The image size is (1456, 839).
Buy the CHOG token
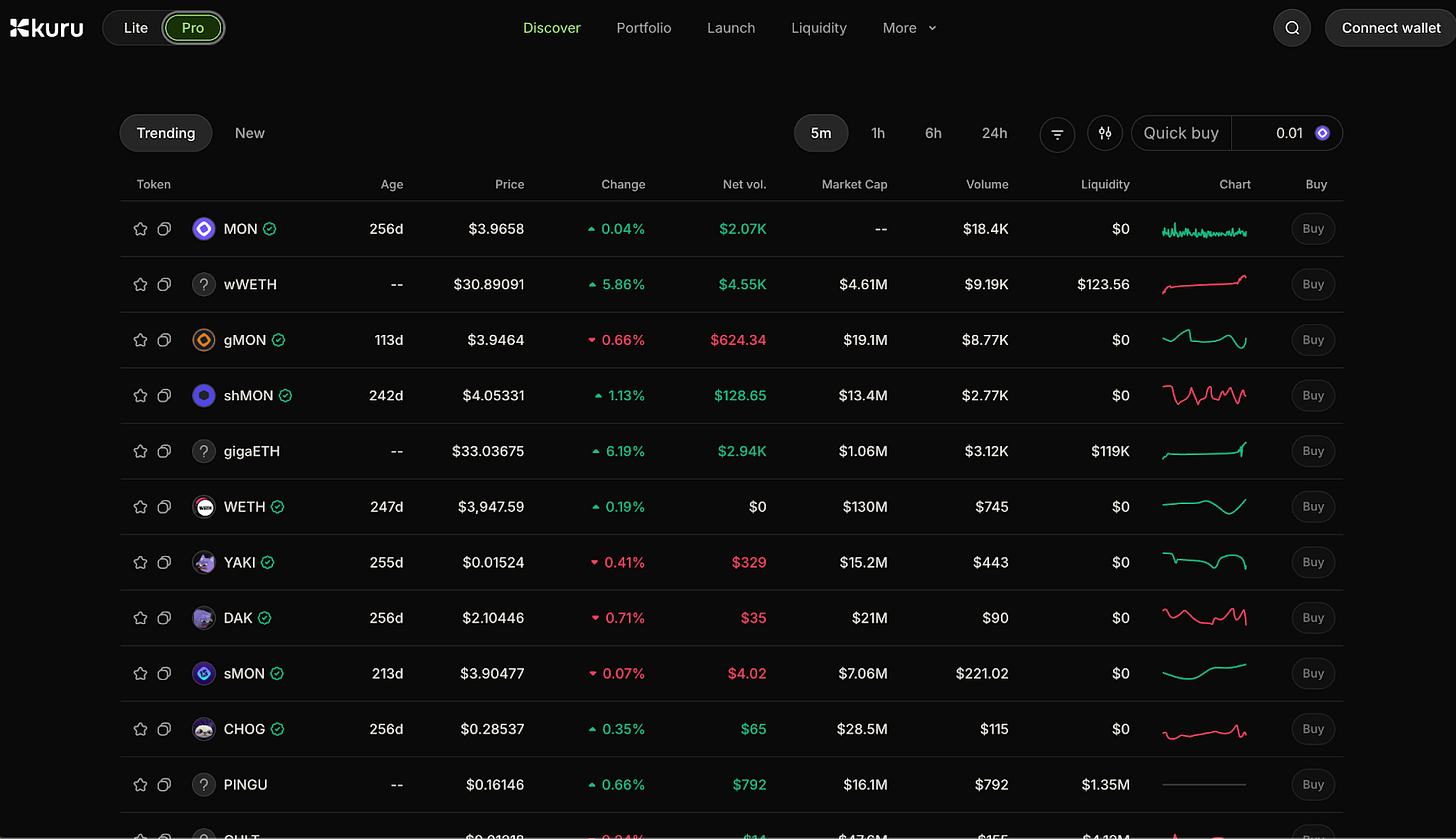(1313, 729)
